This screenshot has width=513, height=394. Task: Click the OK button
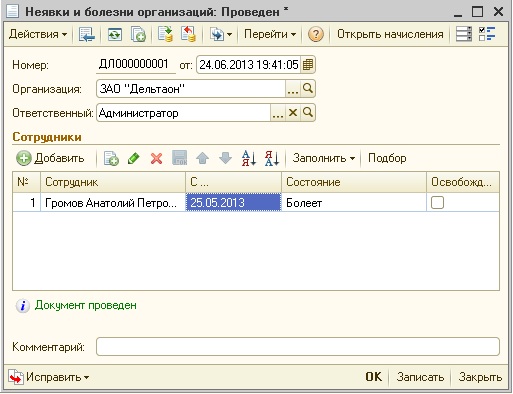pos(373,377)
